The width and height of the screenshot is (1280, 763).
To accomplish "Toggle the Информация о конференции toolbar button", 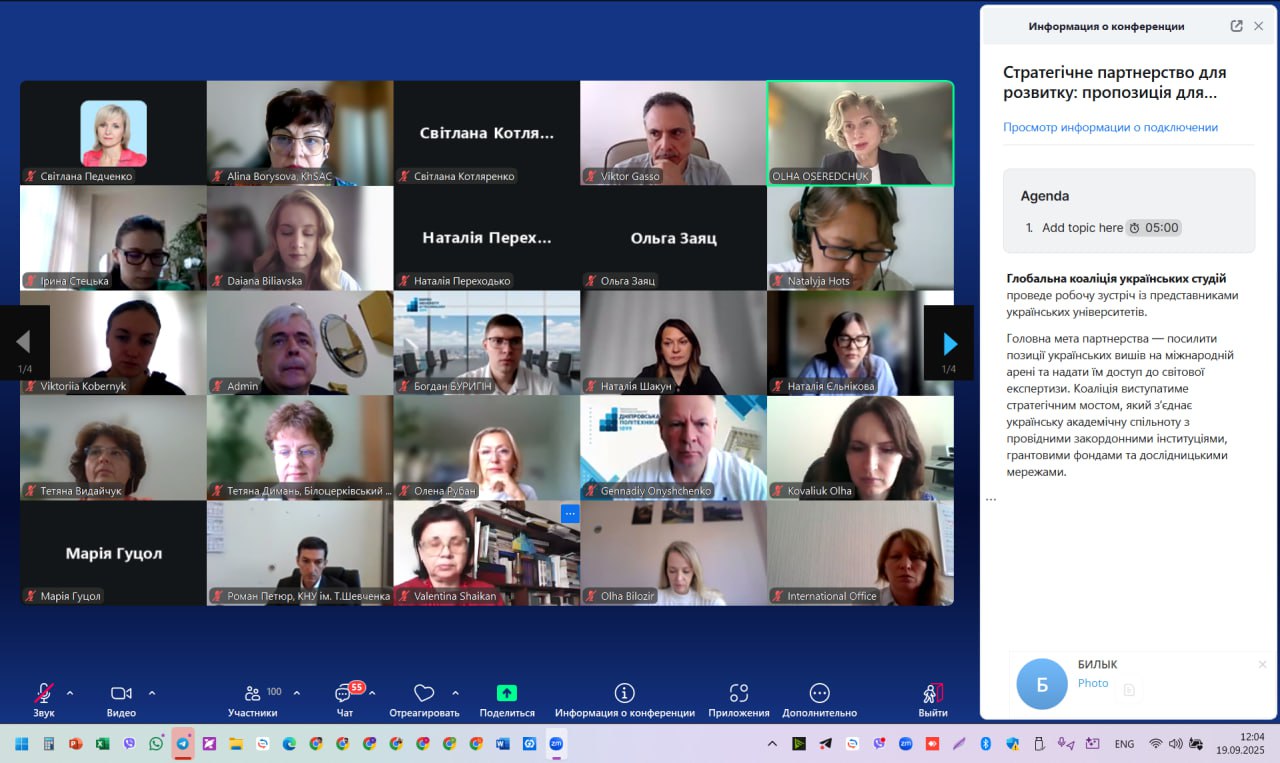I will tap(624, 693).
